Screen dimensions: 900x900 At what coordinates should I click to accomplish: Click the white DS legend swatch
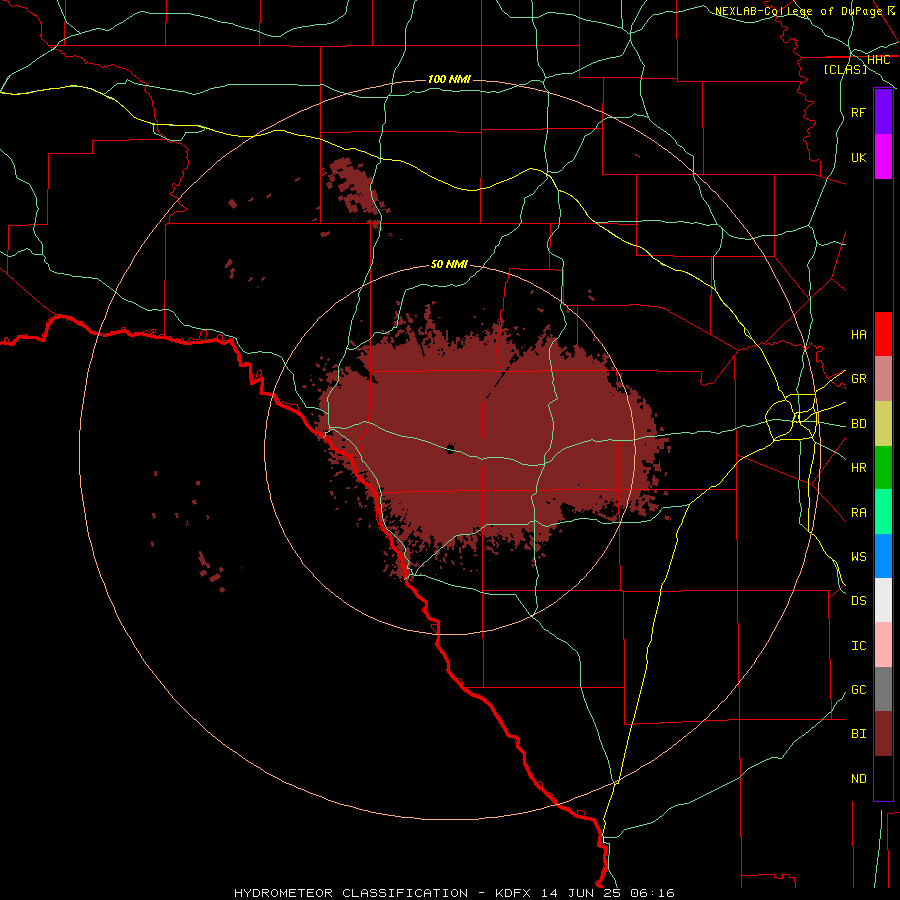tap(883, 600)
